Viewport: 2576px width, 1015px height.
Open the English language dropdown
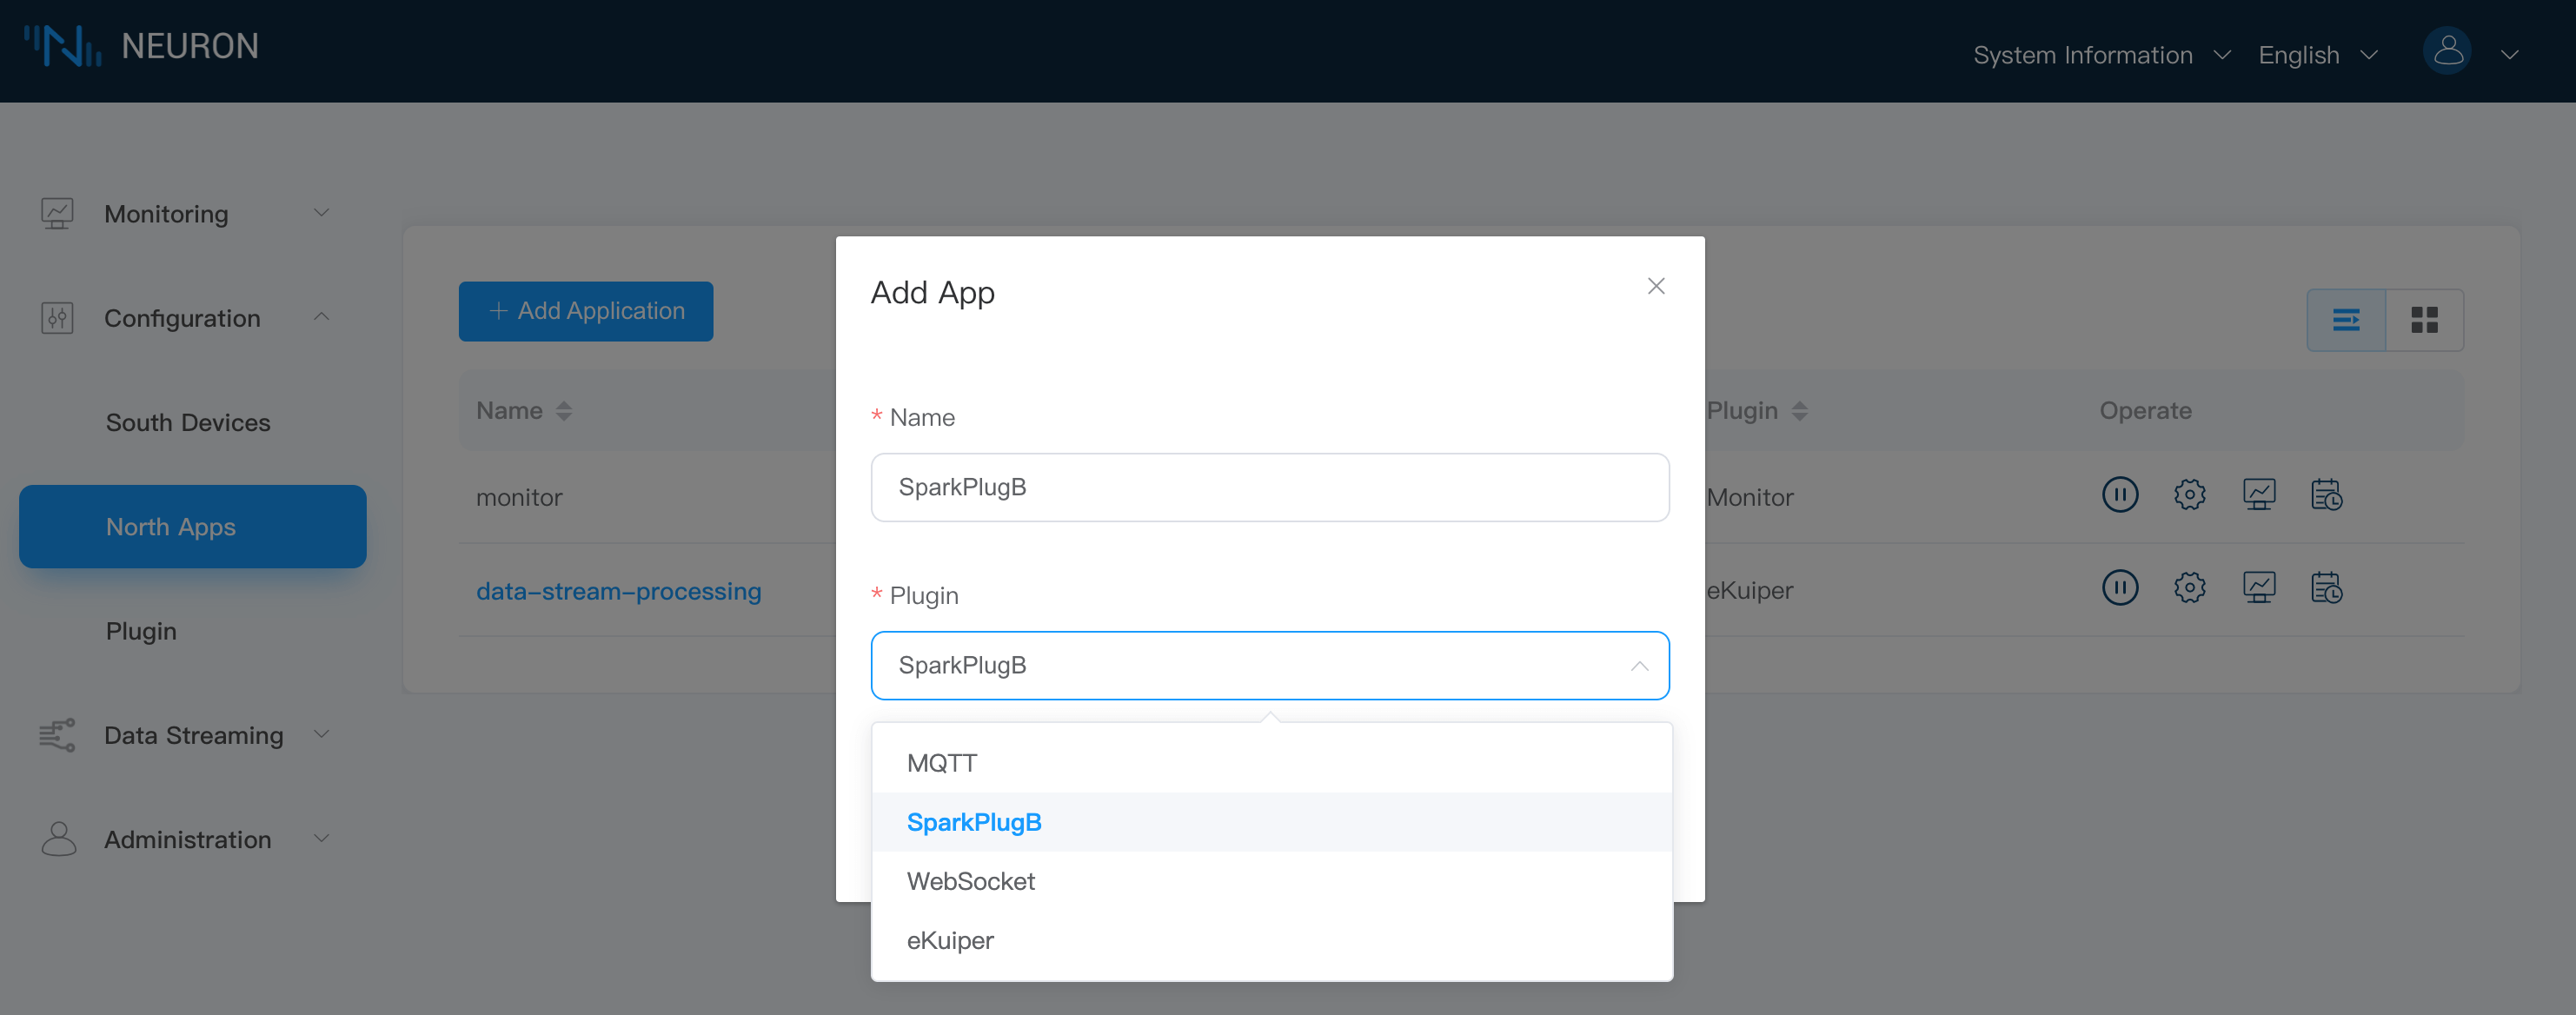(2316, 55)
